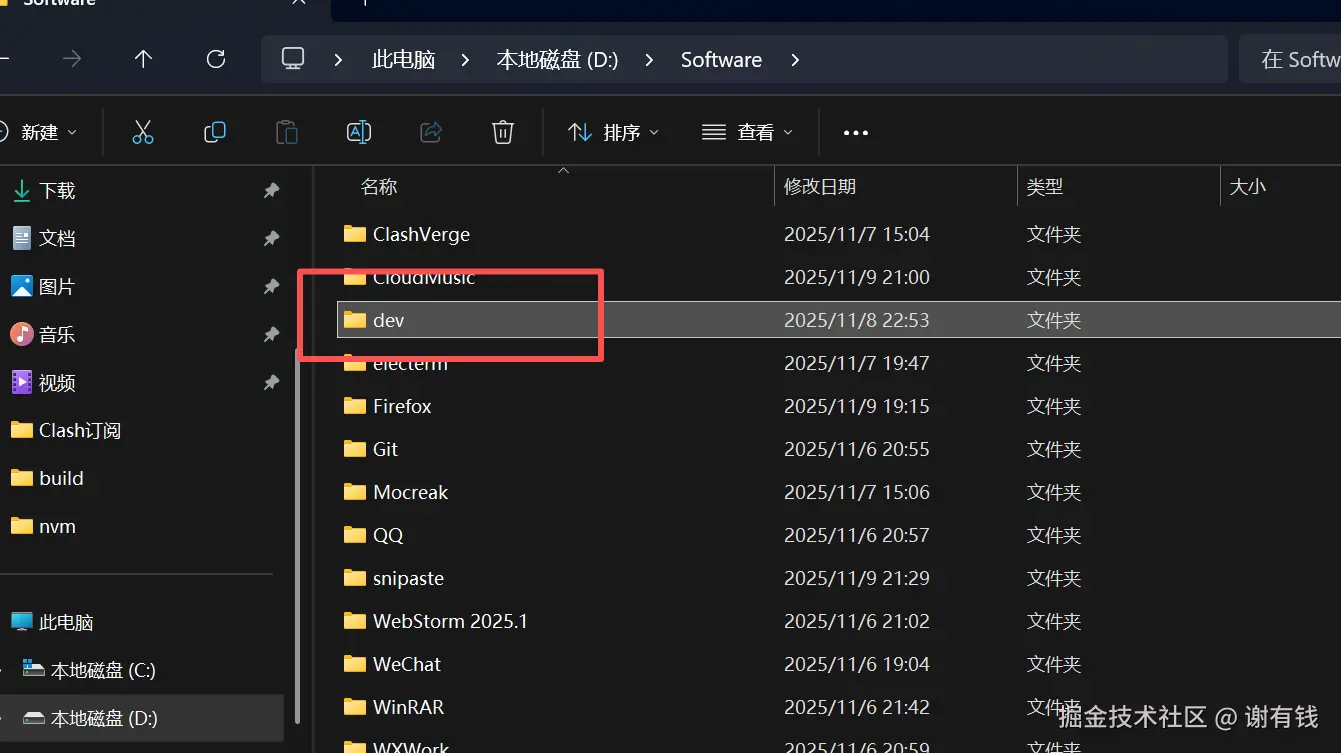Select the snipaste folder
The height and width of the screenshot is (753, 1341).
click(408, 578)
